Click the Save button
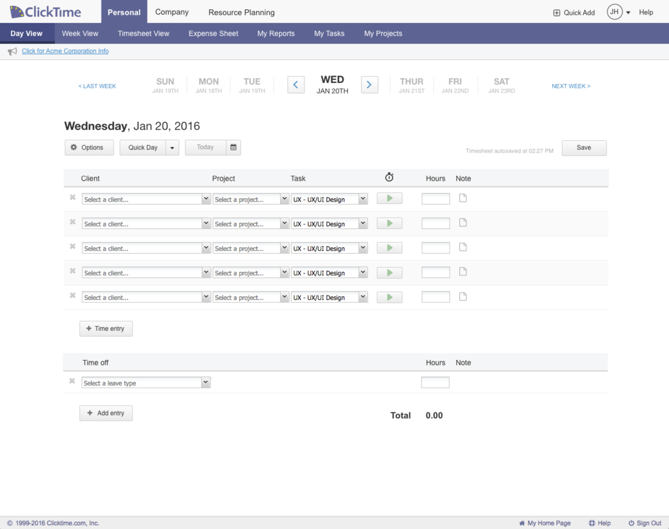Viewport: 669px width, 529px height. (x=584, y=148)
